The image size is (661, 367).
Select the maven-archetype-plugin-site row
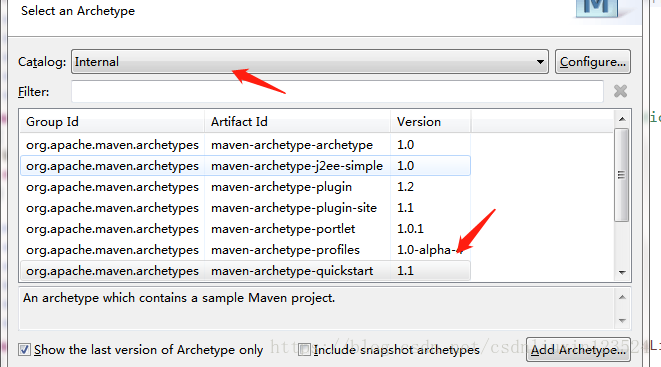tap(245, 208)
